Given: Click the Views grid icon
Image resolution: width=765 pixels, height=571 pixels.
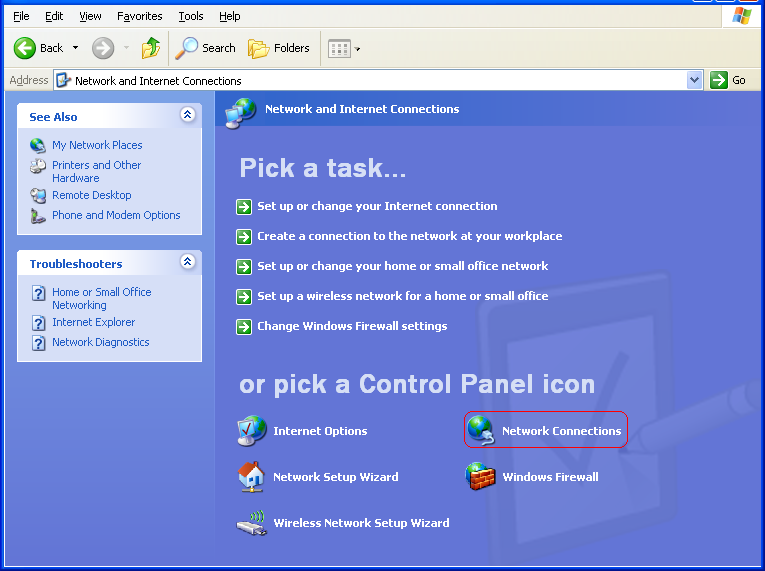Looking at the screenshot, I should tap(339, 48).
